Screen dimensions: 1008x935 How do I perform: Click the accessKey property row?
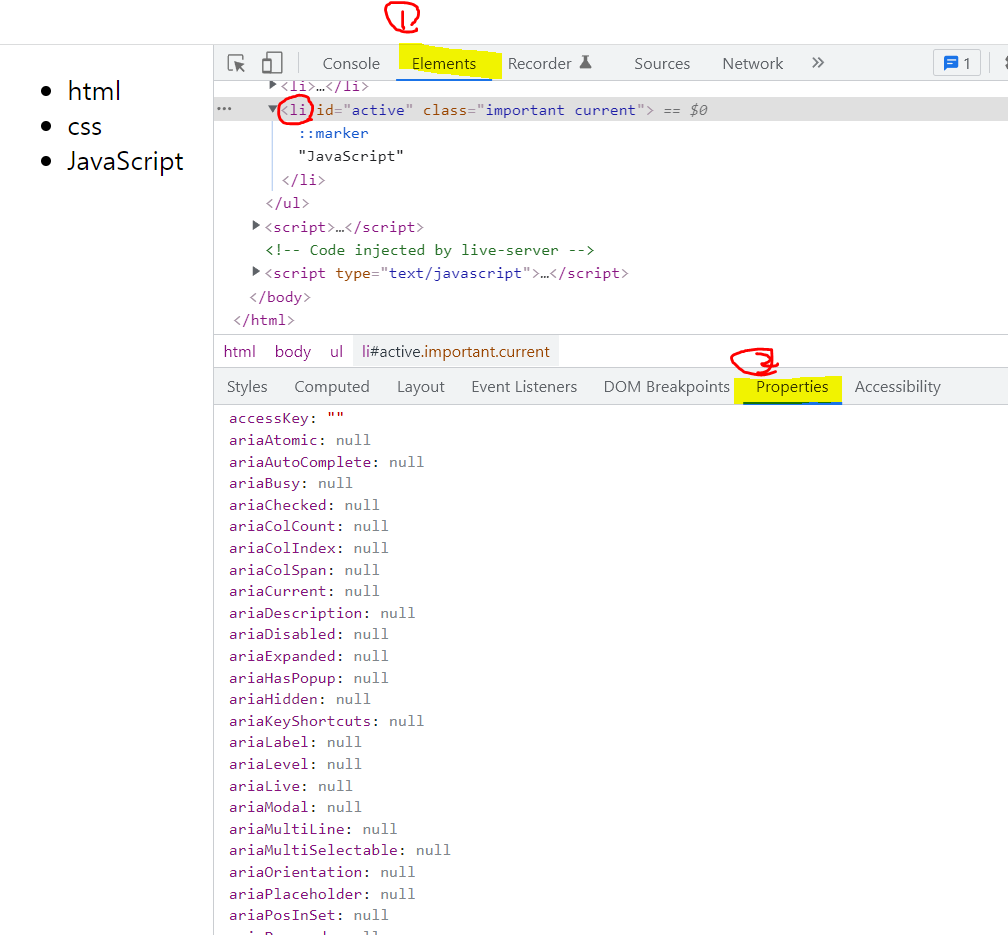tap(286, 419)
